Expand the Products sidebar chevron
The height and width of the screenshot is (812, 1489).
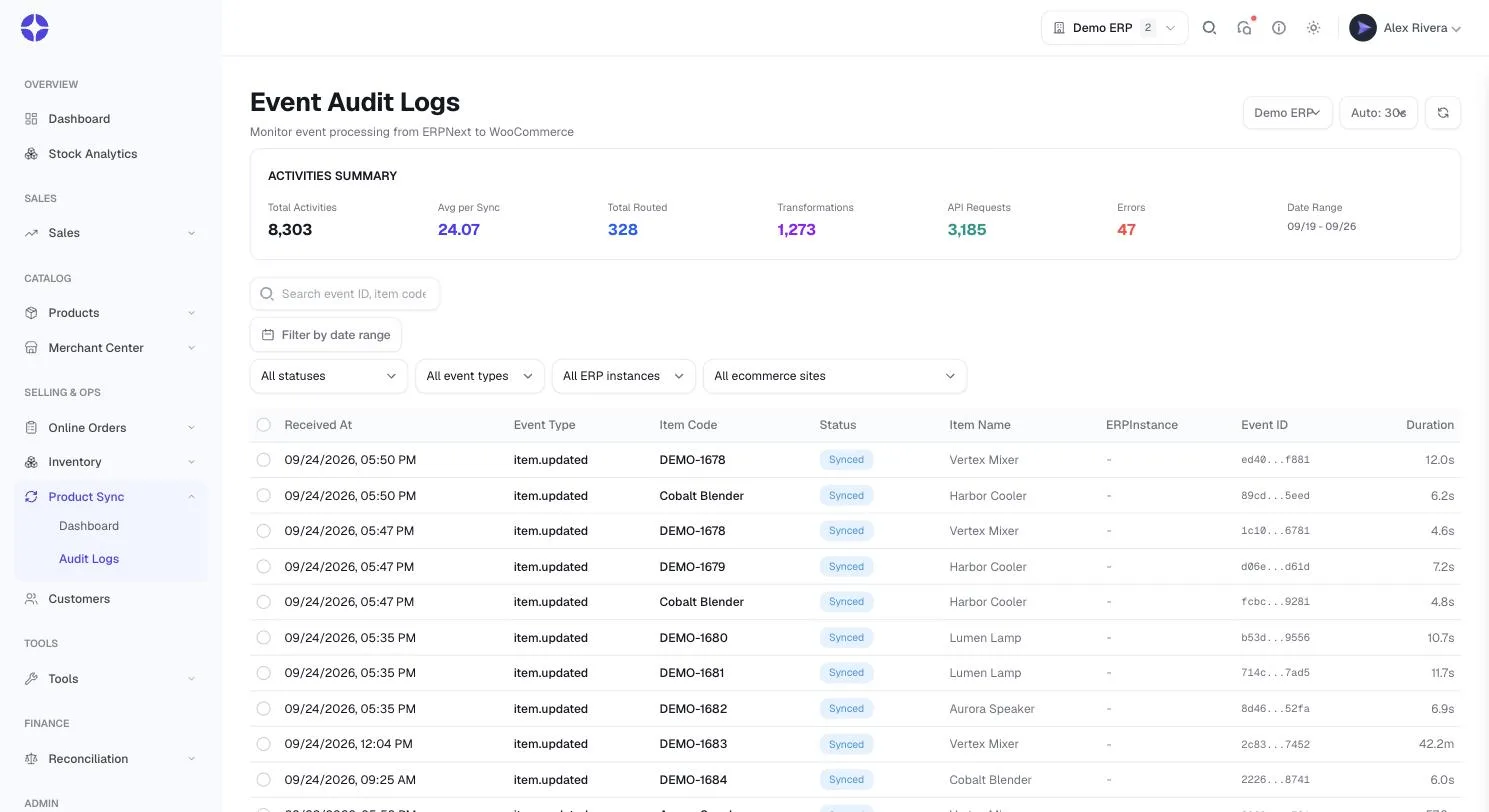pyautogui.click(x=191, y=313)
